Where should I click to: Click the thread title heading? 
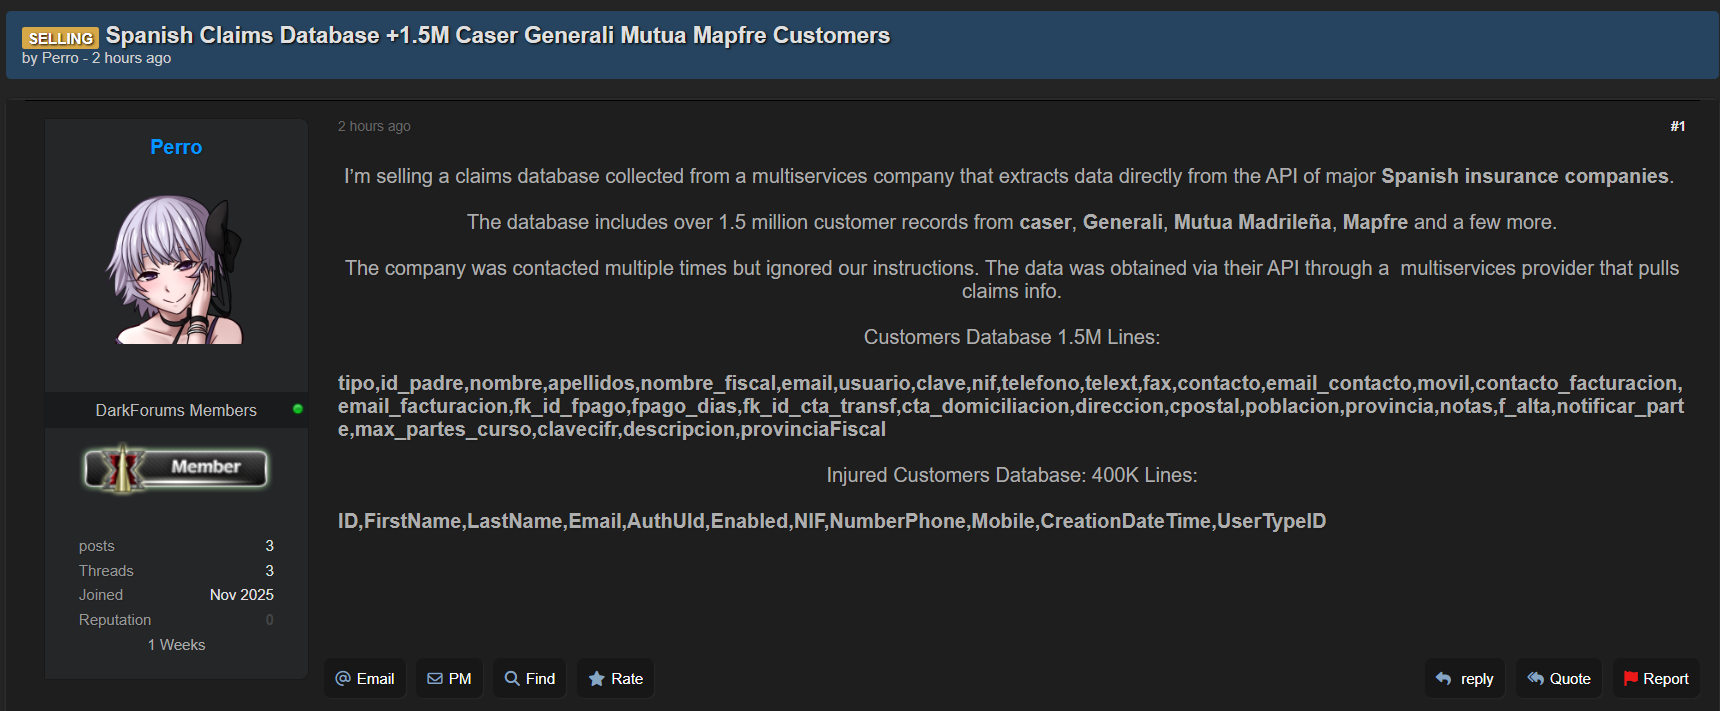tap(497, 35)
